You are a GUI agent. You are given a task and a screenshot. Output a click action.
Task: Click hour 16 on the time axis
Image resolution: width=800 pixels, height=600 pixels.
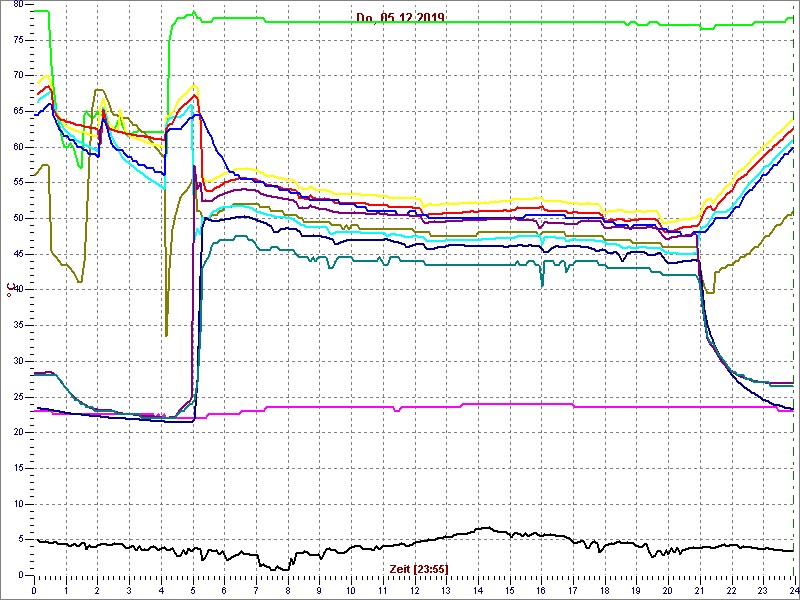pos(540,591)
